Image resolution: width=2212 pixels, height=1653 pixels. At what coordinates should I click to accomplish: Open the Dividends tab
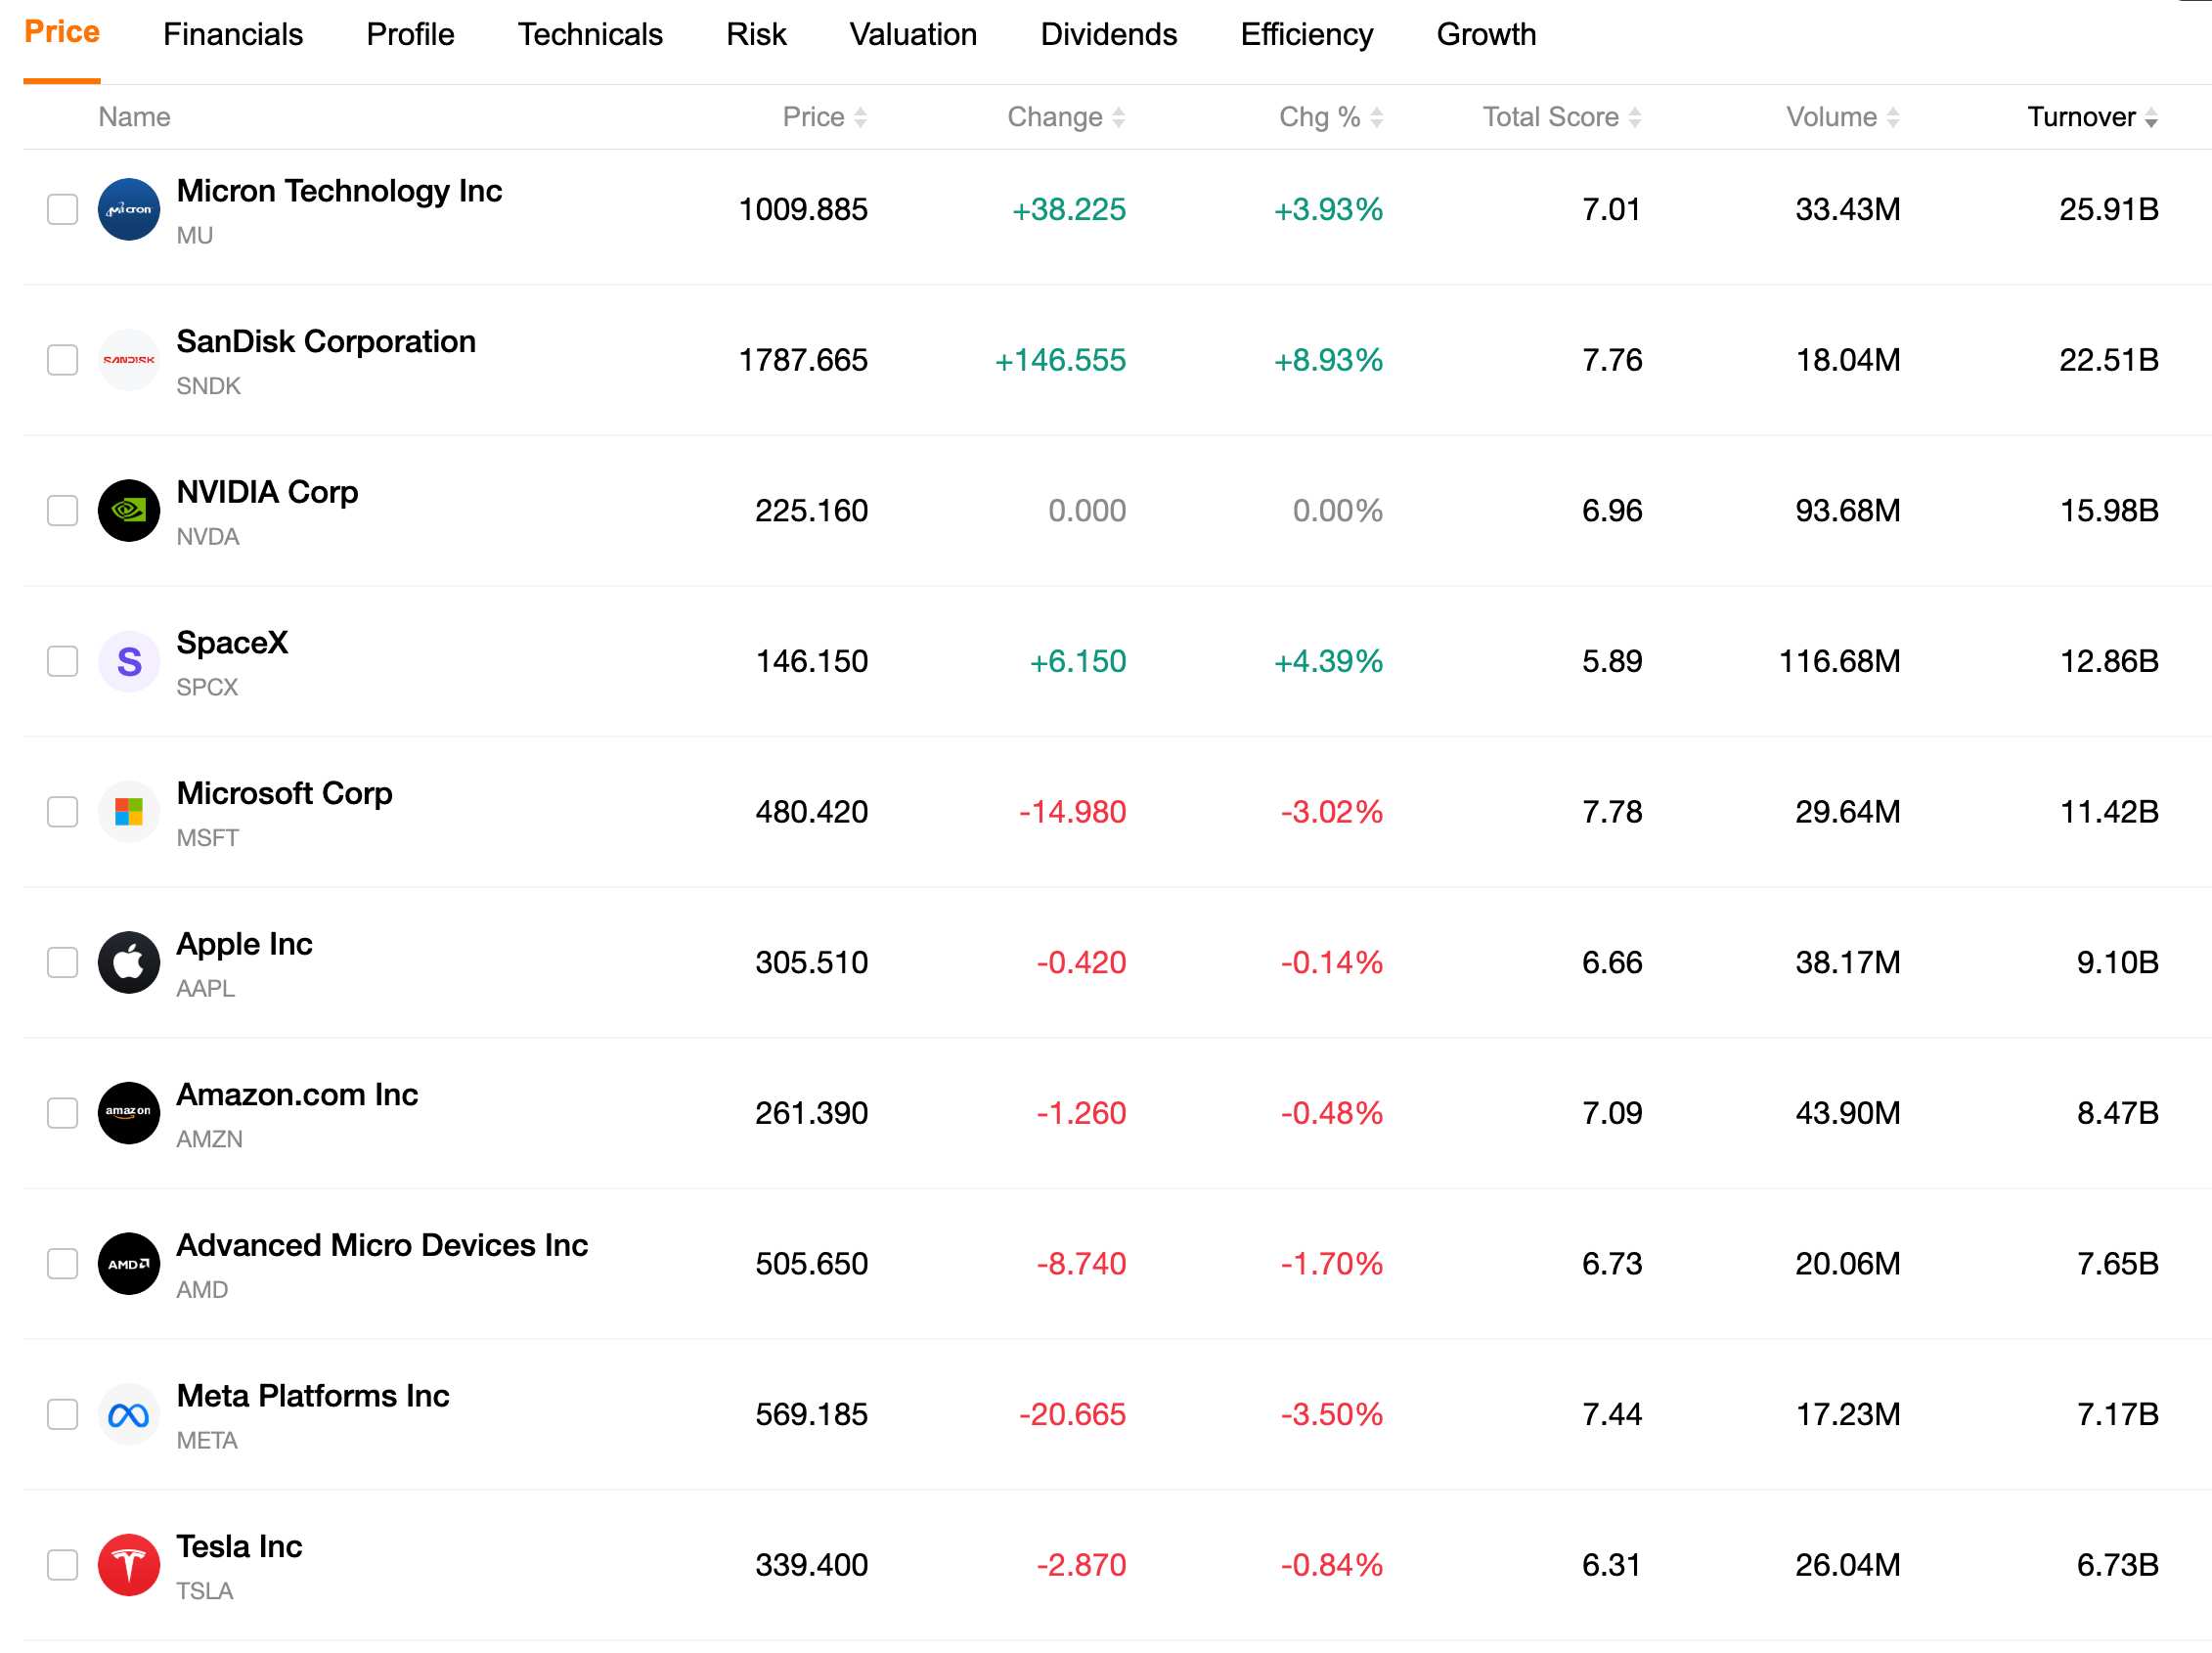tap(1109, 34)
